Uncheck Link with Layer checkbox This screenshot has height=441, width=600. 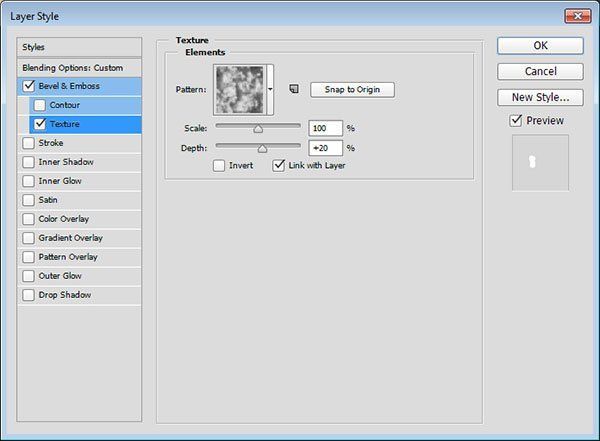pyautogui.click(x=279, y=165)
